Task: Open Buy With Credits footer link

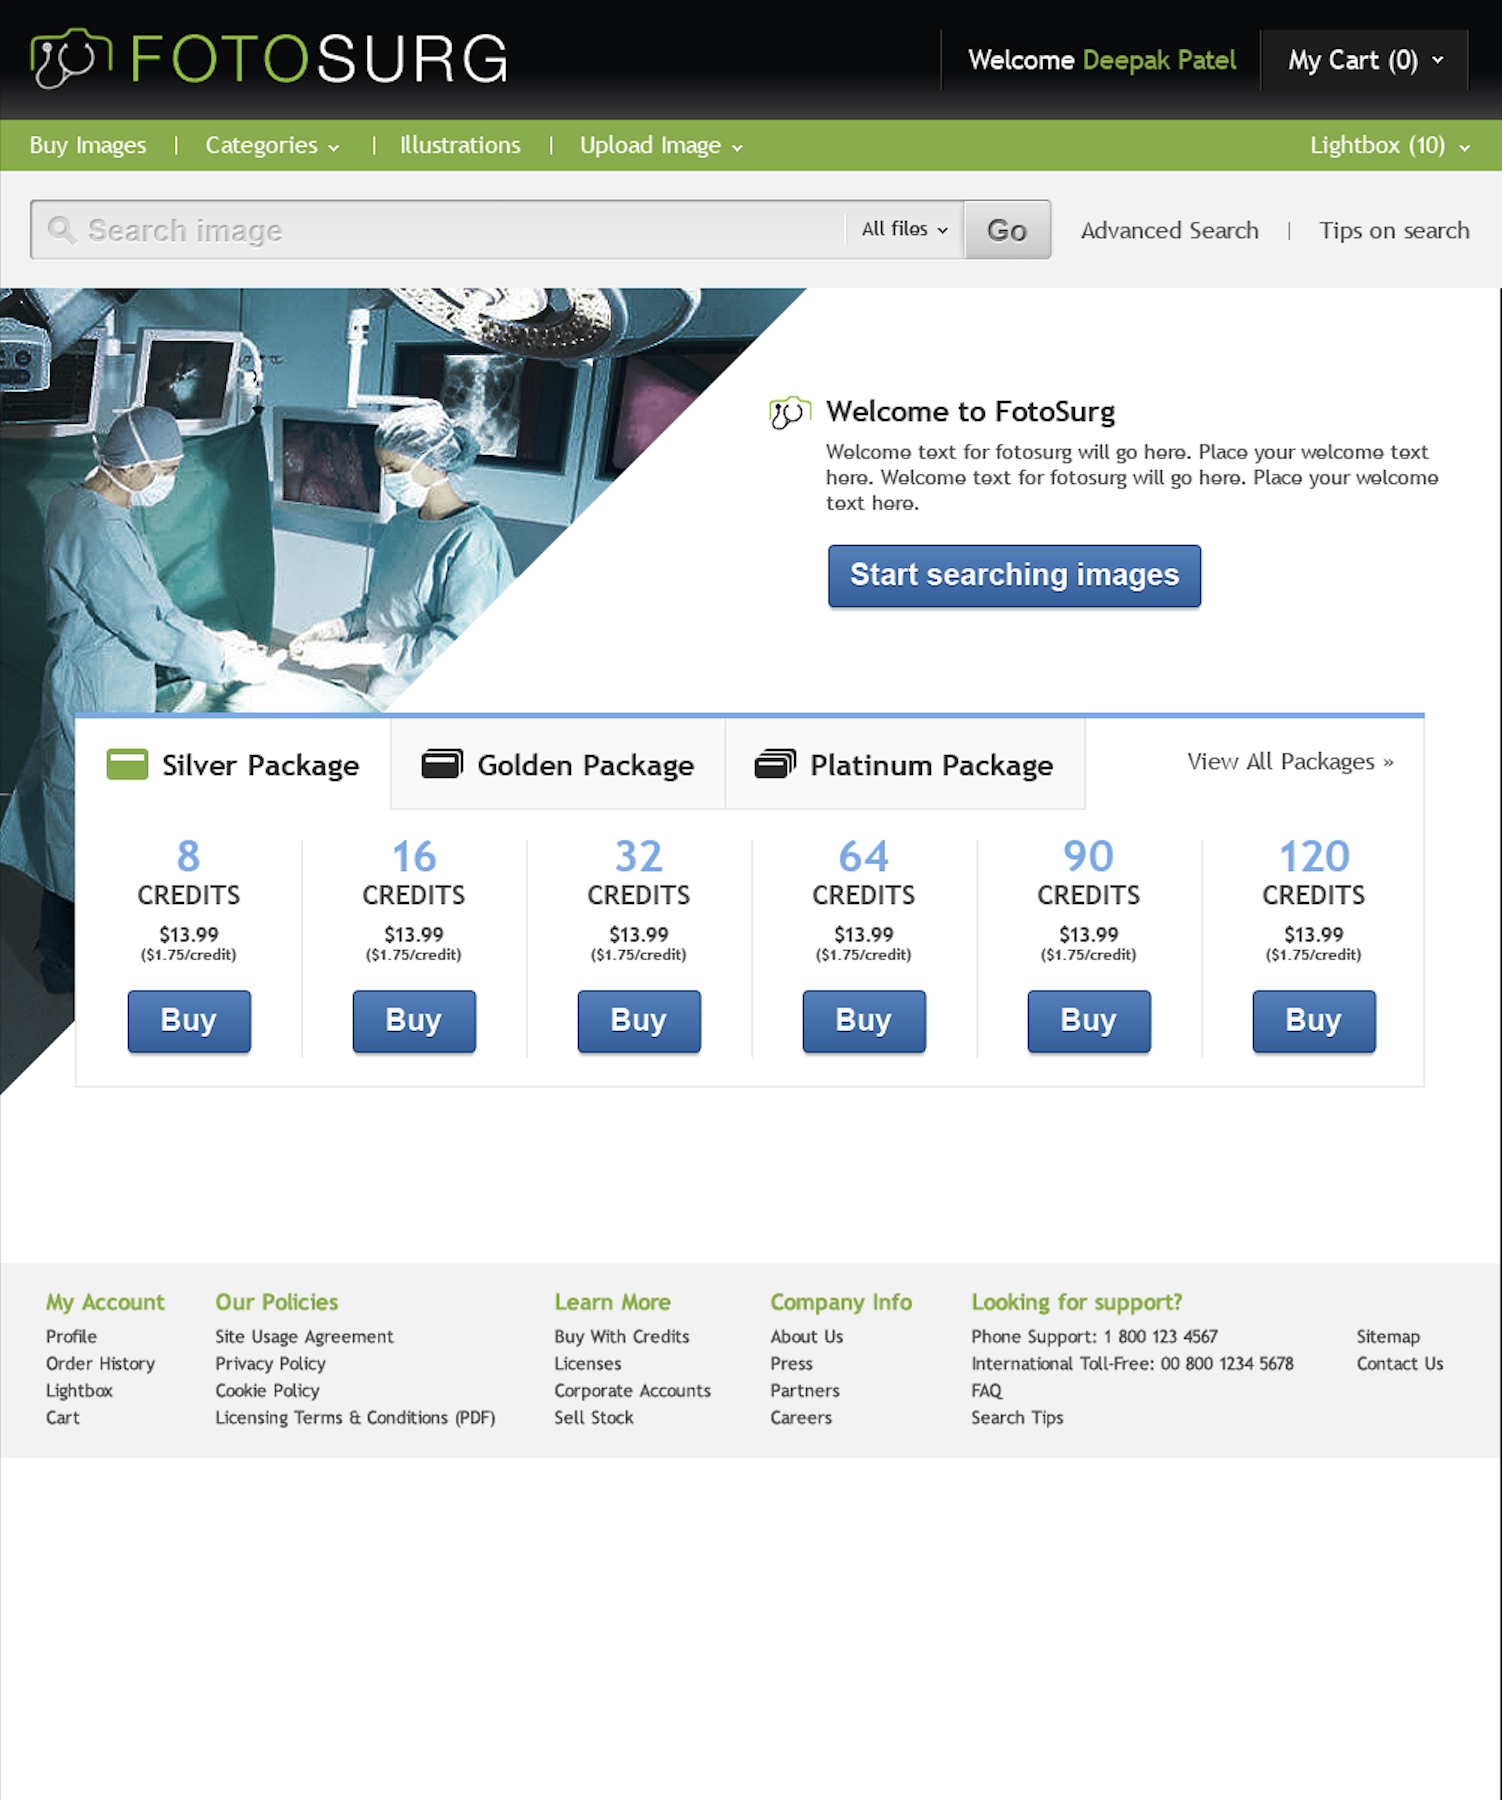Action: point(622,1337)
